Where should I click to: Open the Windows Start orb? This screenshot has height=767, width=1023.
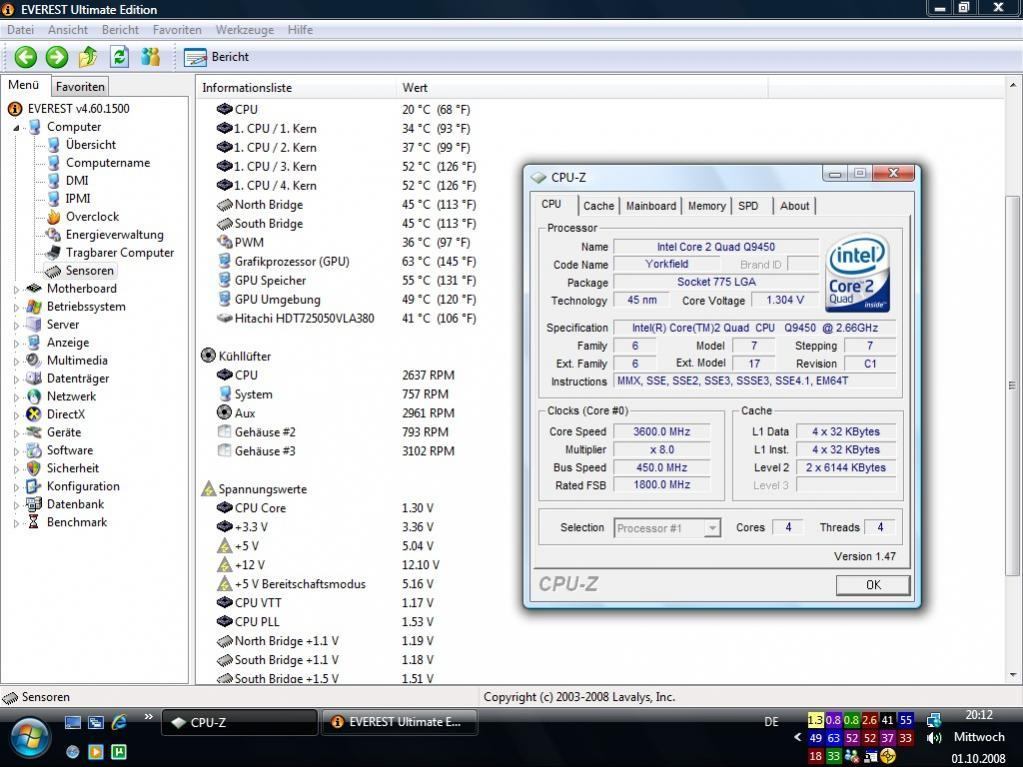28,740
